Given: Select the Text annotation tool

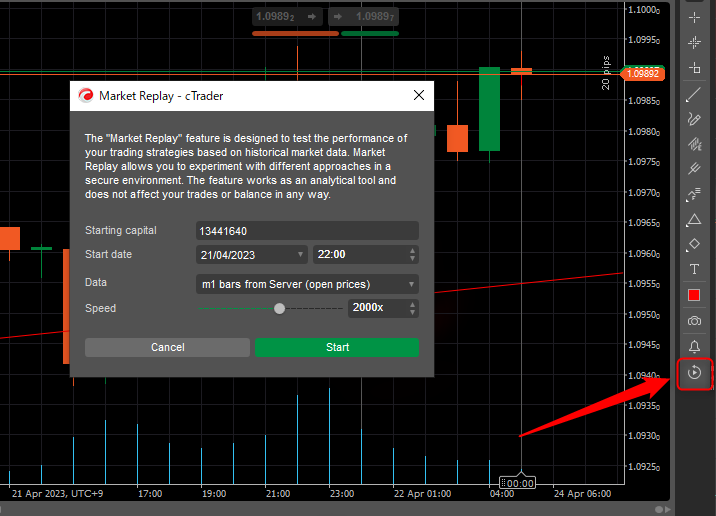Looking at the screenshot, I should pos(694,269).
